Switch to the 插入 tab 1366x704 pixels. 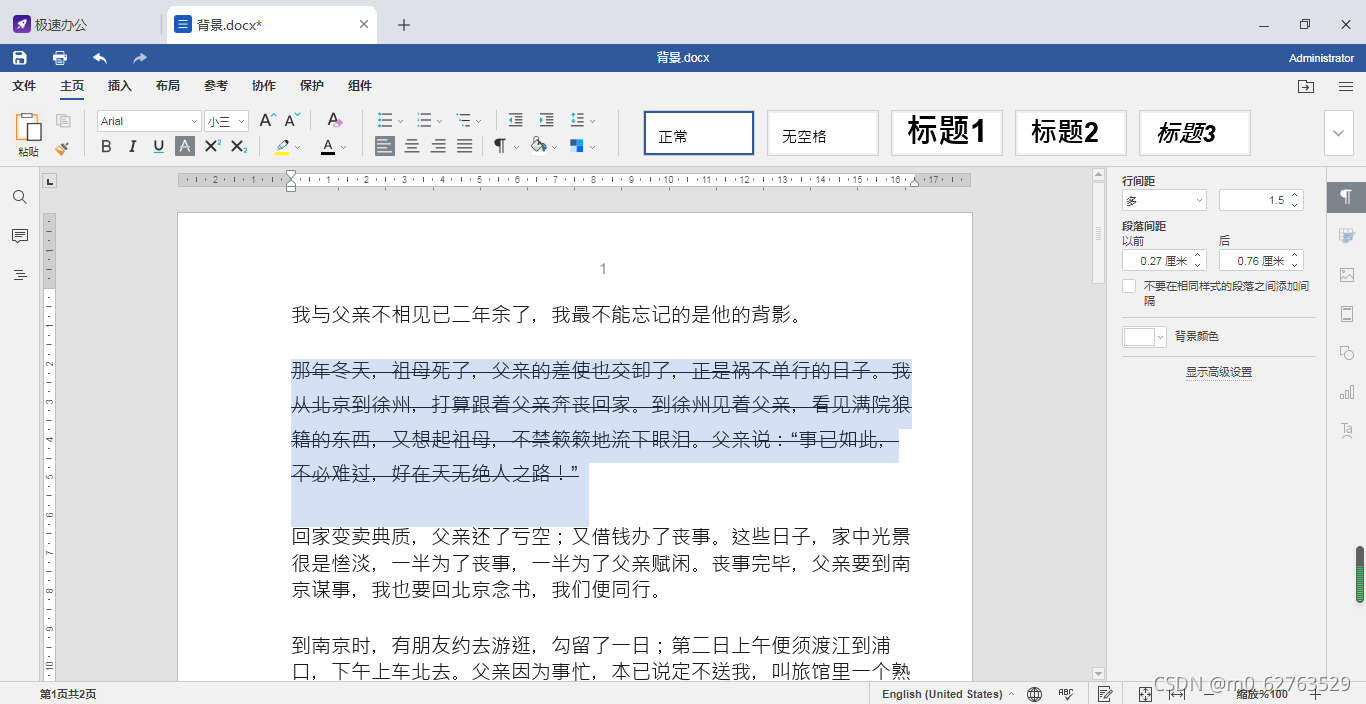120,86
